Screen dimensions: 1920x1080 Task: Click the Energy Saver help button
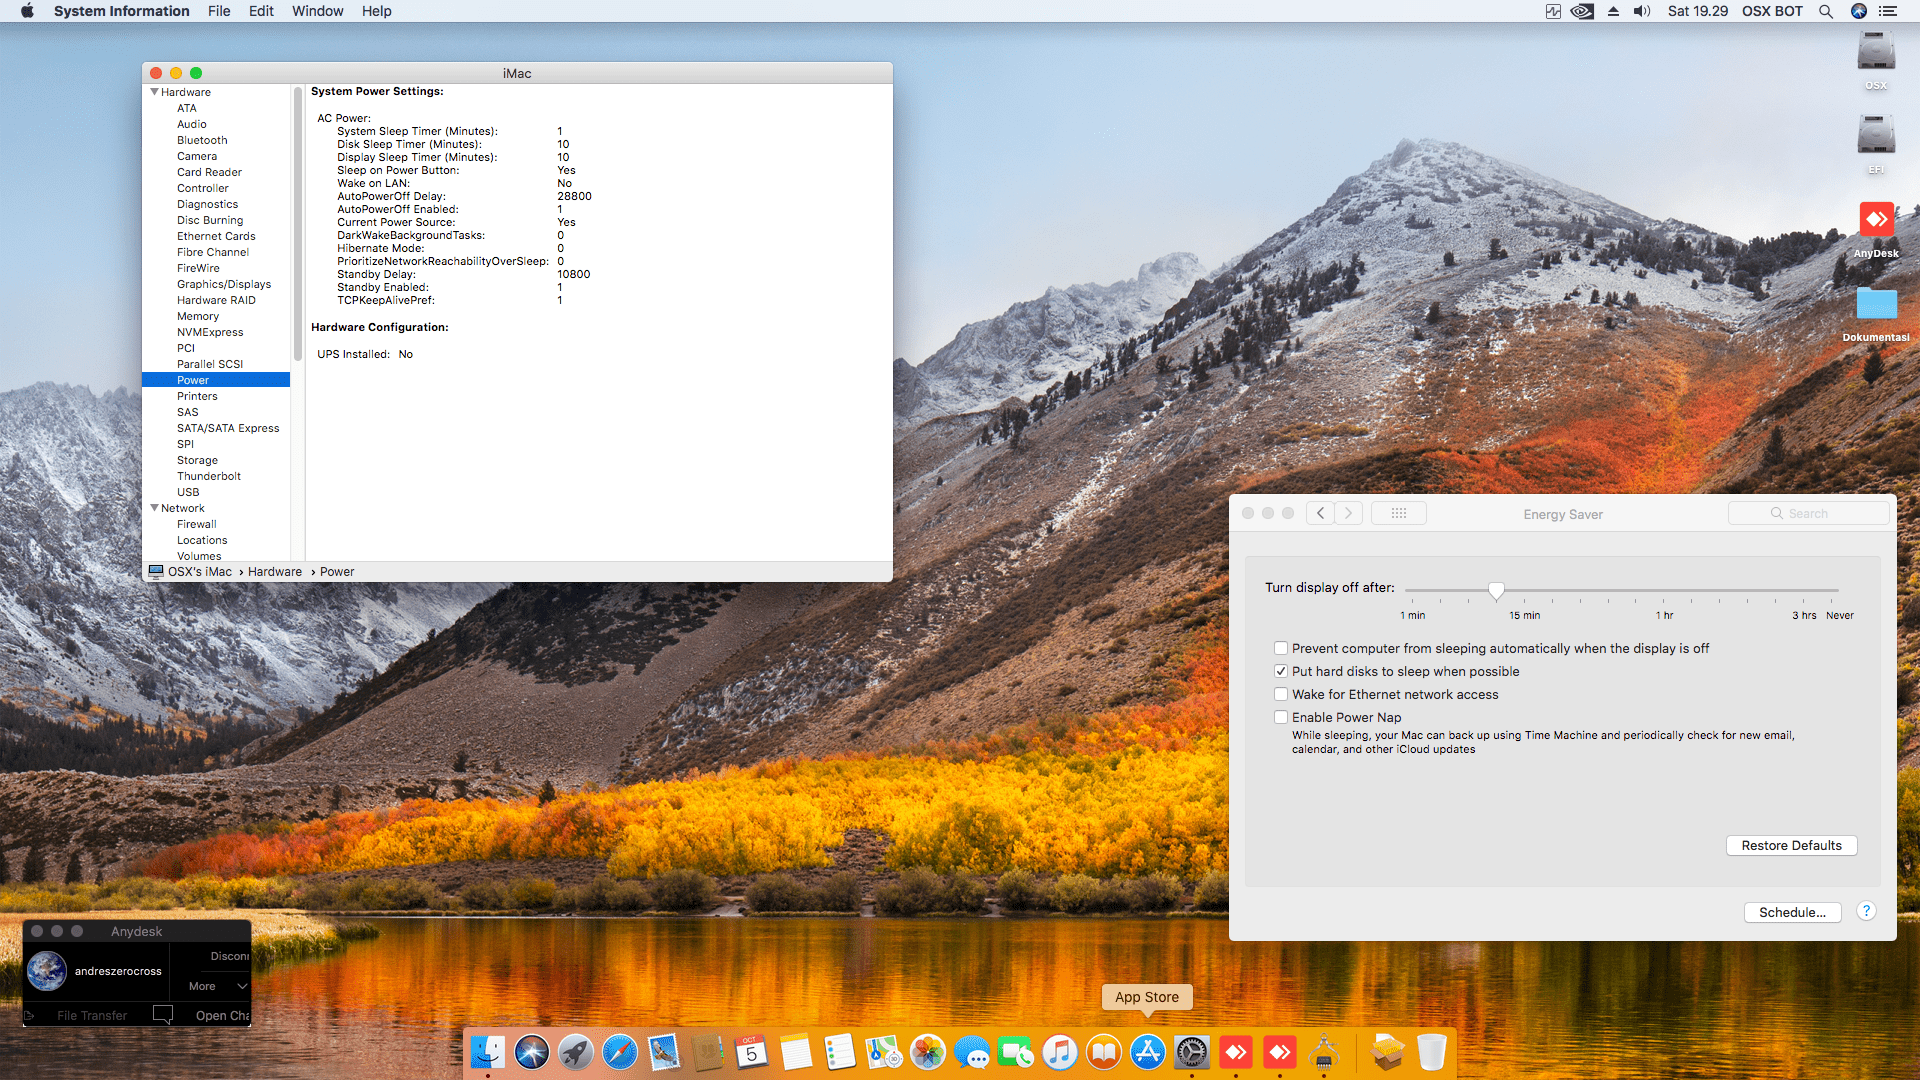click(x=1865, y=911)
